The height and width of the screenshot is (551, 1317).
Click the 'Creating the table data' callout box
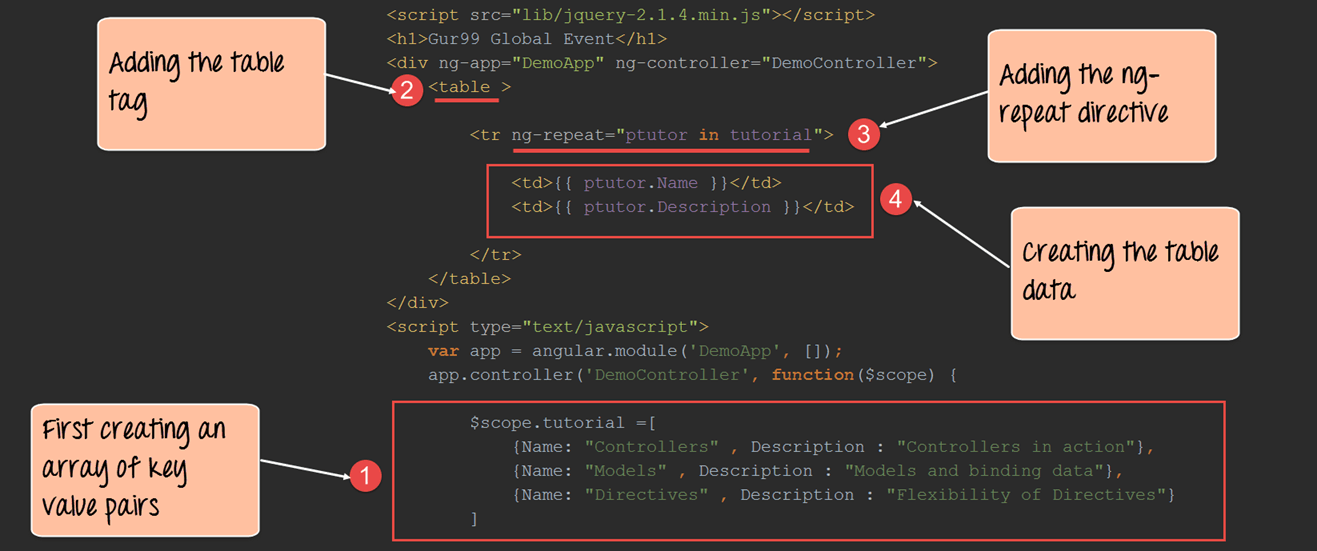pyautogui.click(x=1124, y=272)
